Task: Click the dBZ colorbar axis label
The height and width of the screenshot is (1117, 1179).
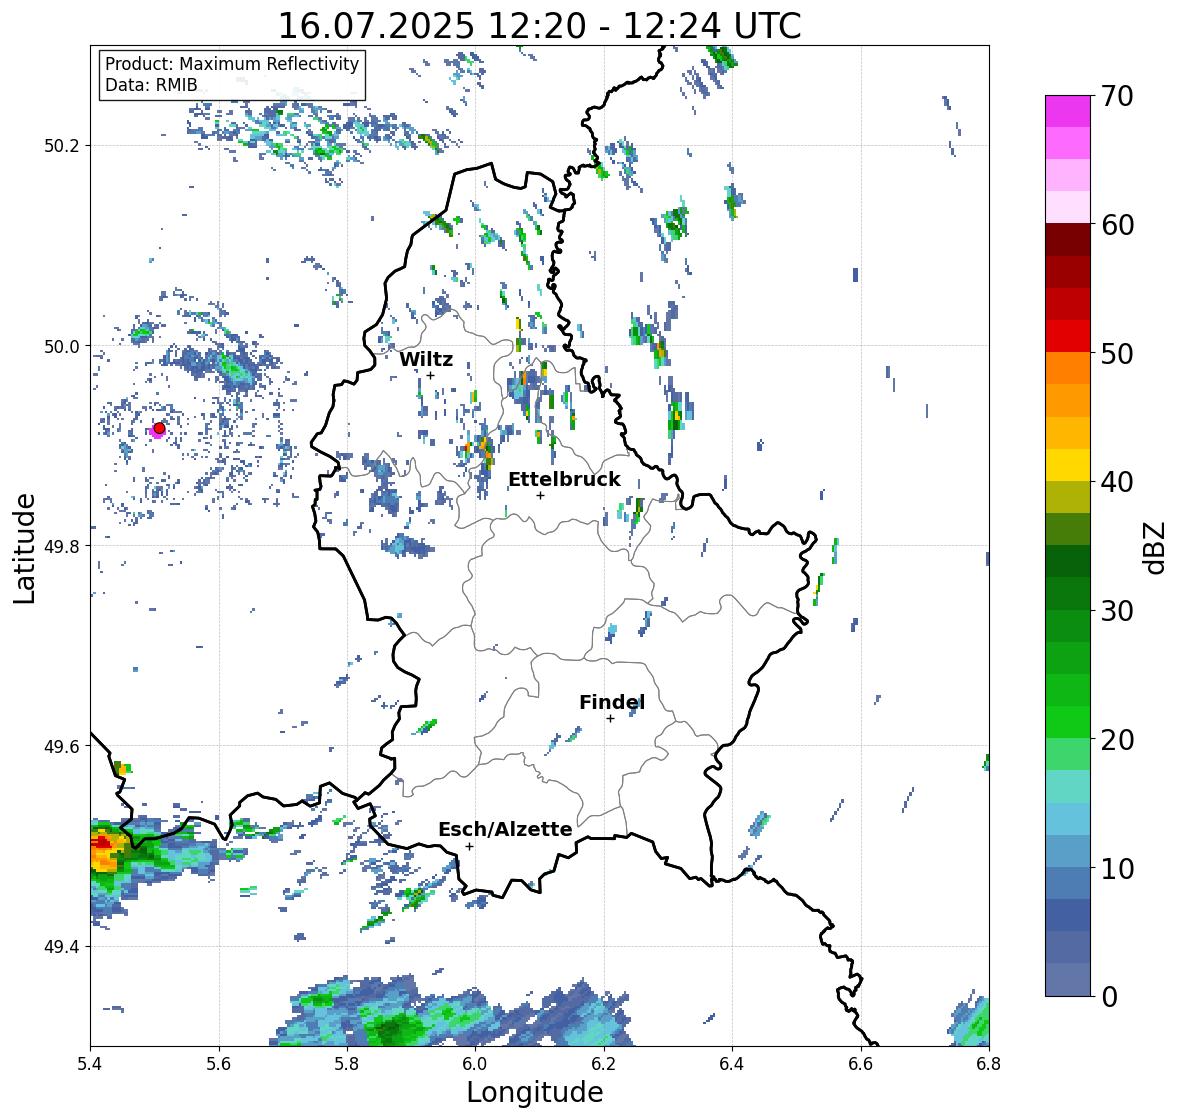Action: coord(1156,546)
